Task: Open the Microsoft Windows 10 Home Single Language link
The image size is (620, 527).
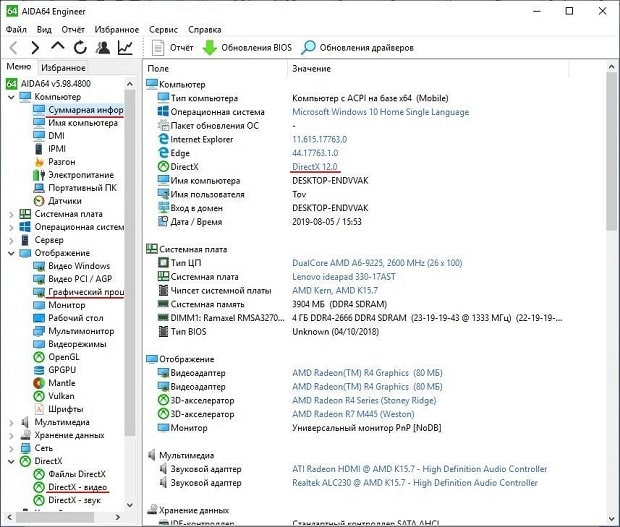Action: pyautogui.click(x=380, y=112)
